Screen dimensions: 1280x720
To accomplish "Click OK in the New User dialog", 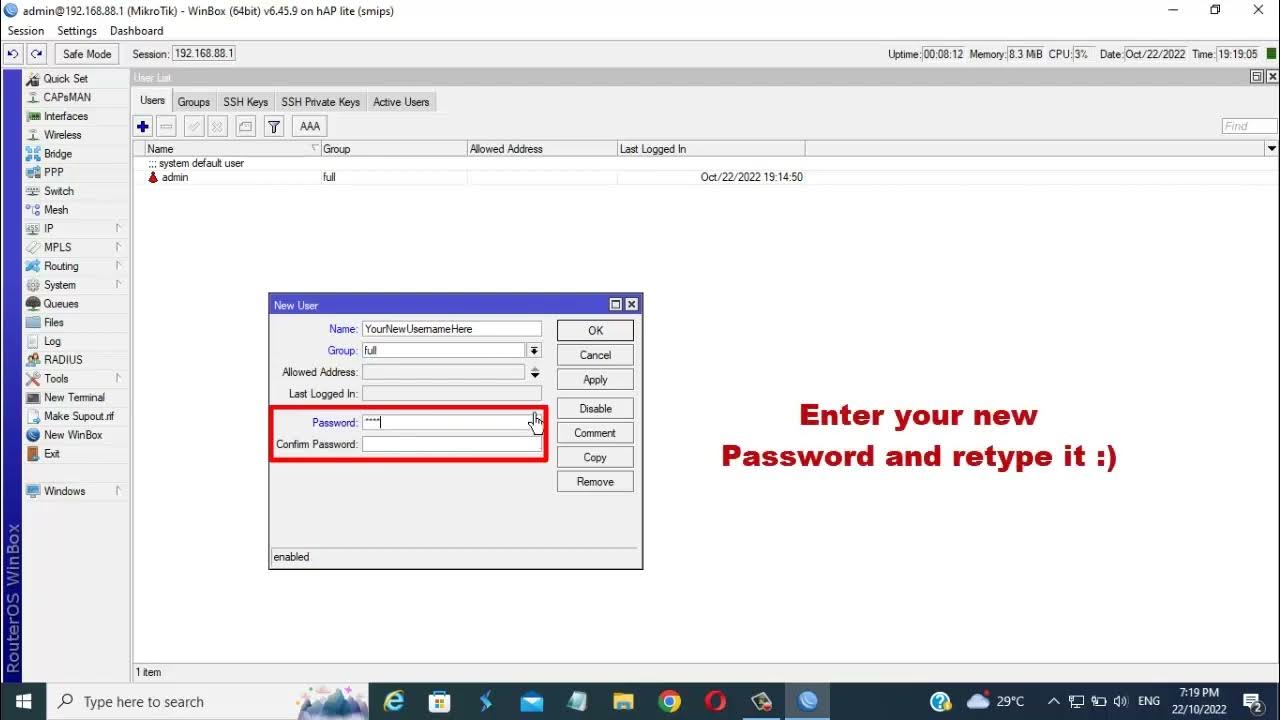I will click(x=595, y=330).
